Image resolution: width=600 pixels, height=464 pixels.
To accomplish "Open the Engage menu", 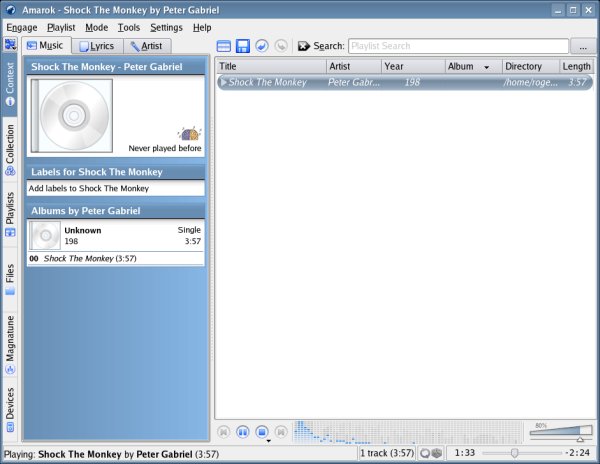I will [x=22, y=28].
